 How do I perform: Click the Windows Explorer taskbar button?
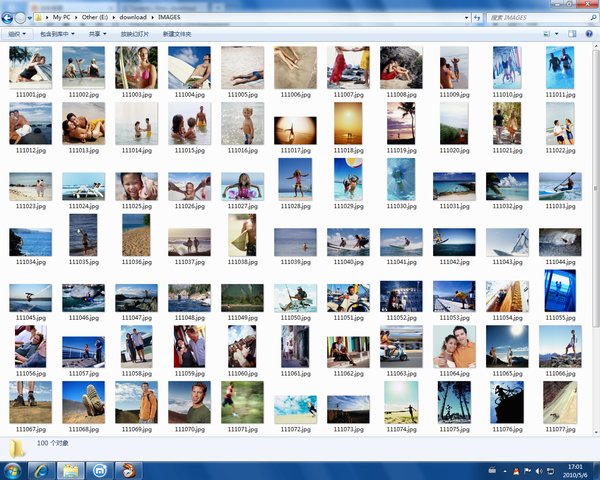pos(70,470)
